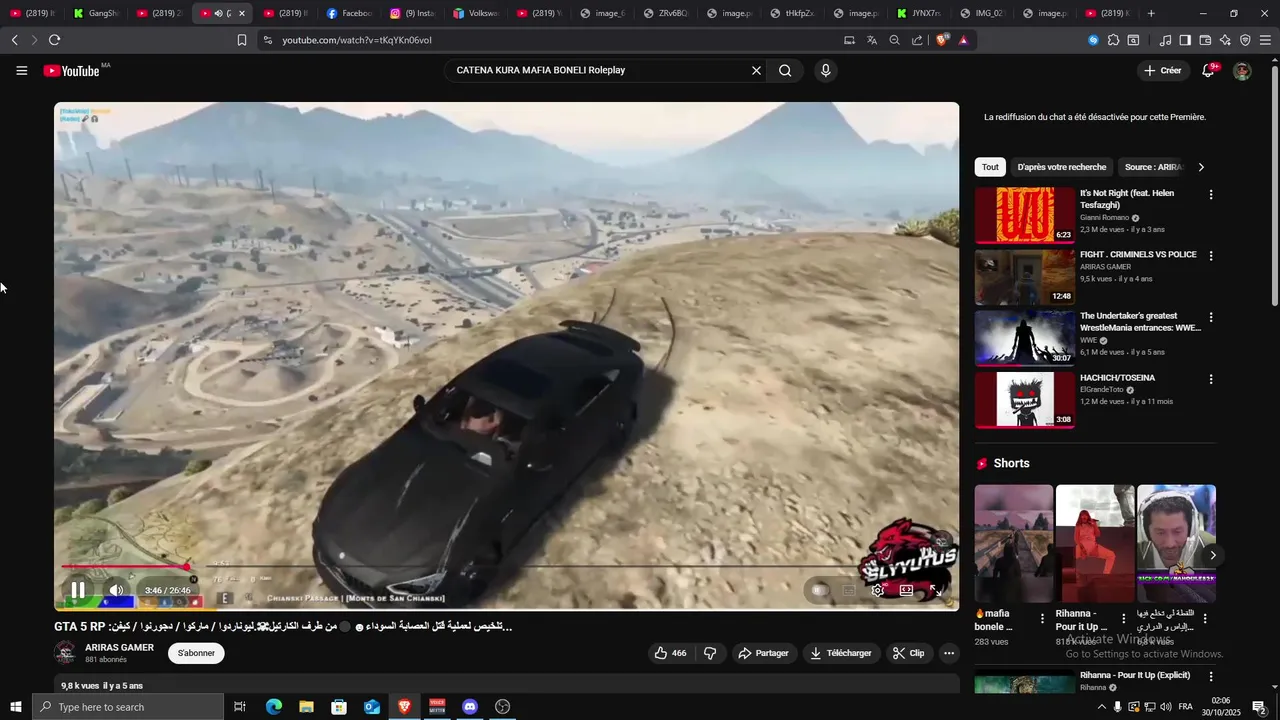Open the It's Not Right video thumbnail
1280x720 pixels.
click(x=1025, y=215)
